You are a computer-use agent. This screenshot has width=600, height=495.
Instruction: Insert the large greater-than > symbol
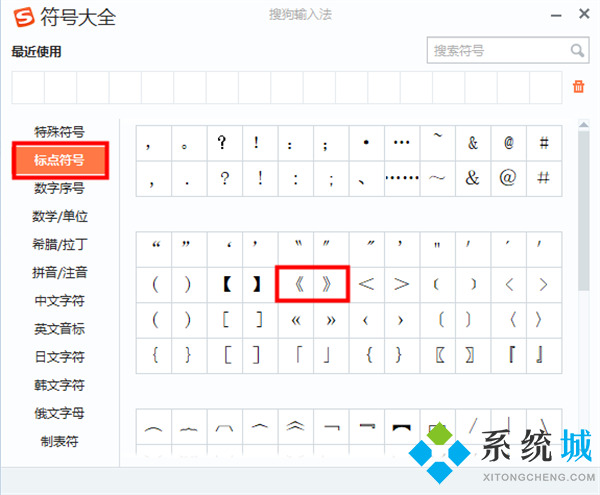click(x=402, y=285)
